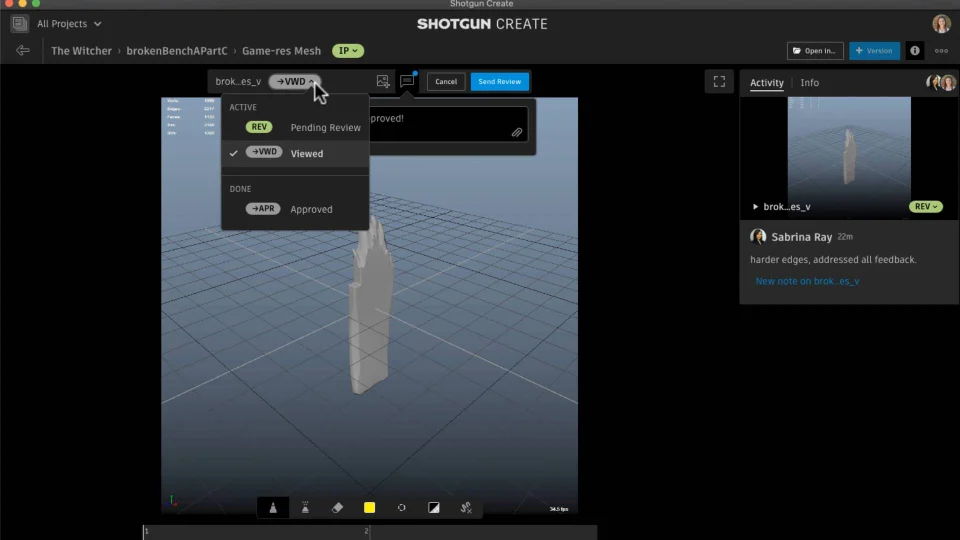Expand the All Projects dropdown

69,24
